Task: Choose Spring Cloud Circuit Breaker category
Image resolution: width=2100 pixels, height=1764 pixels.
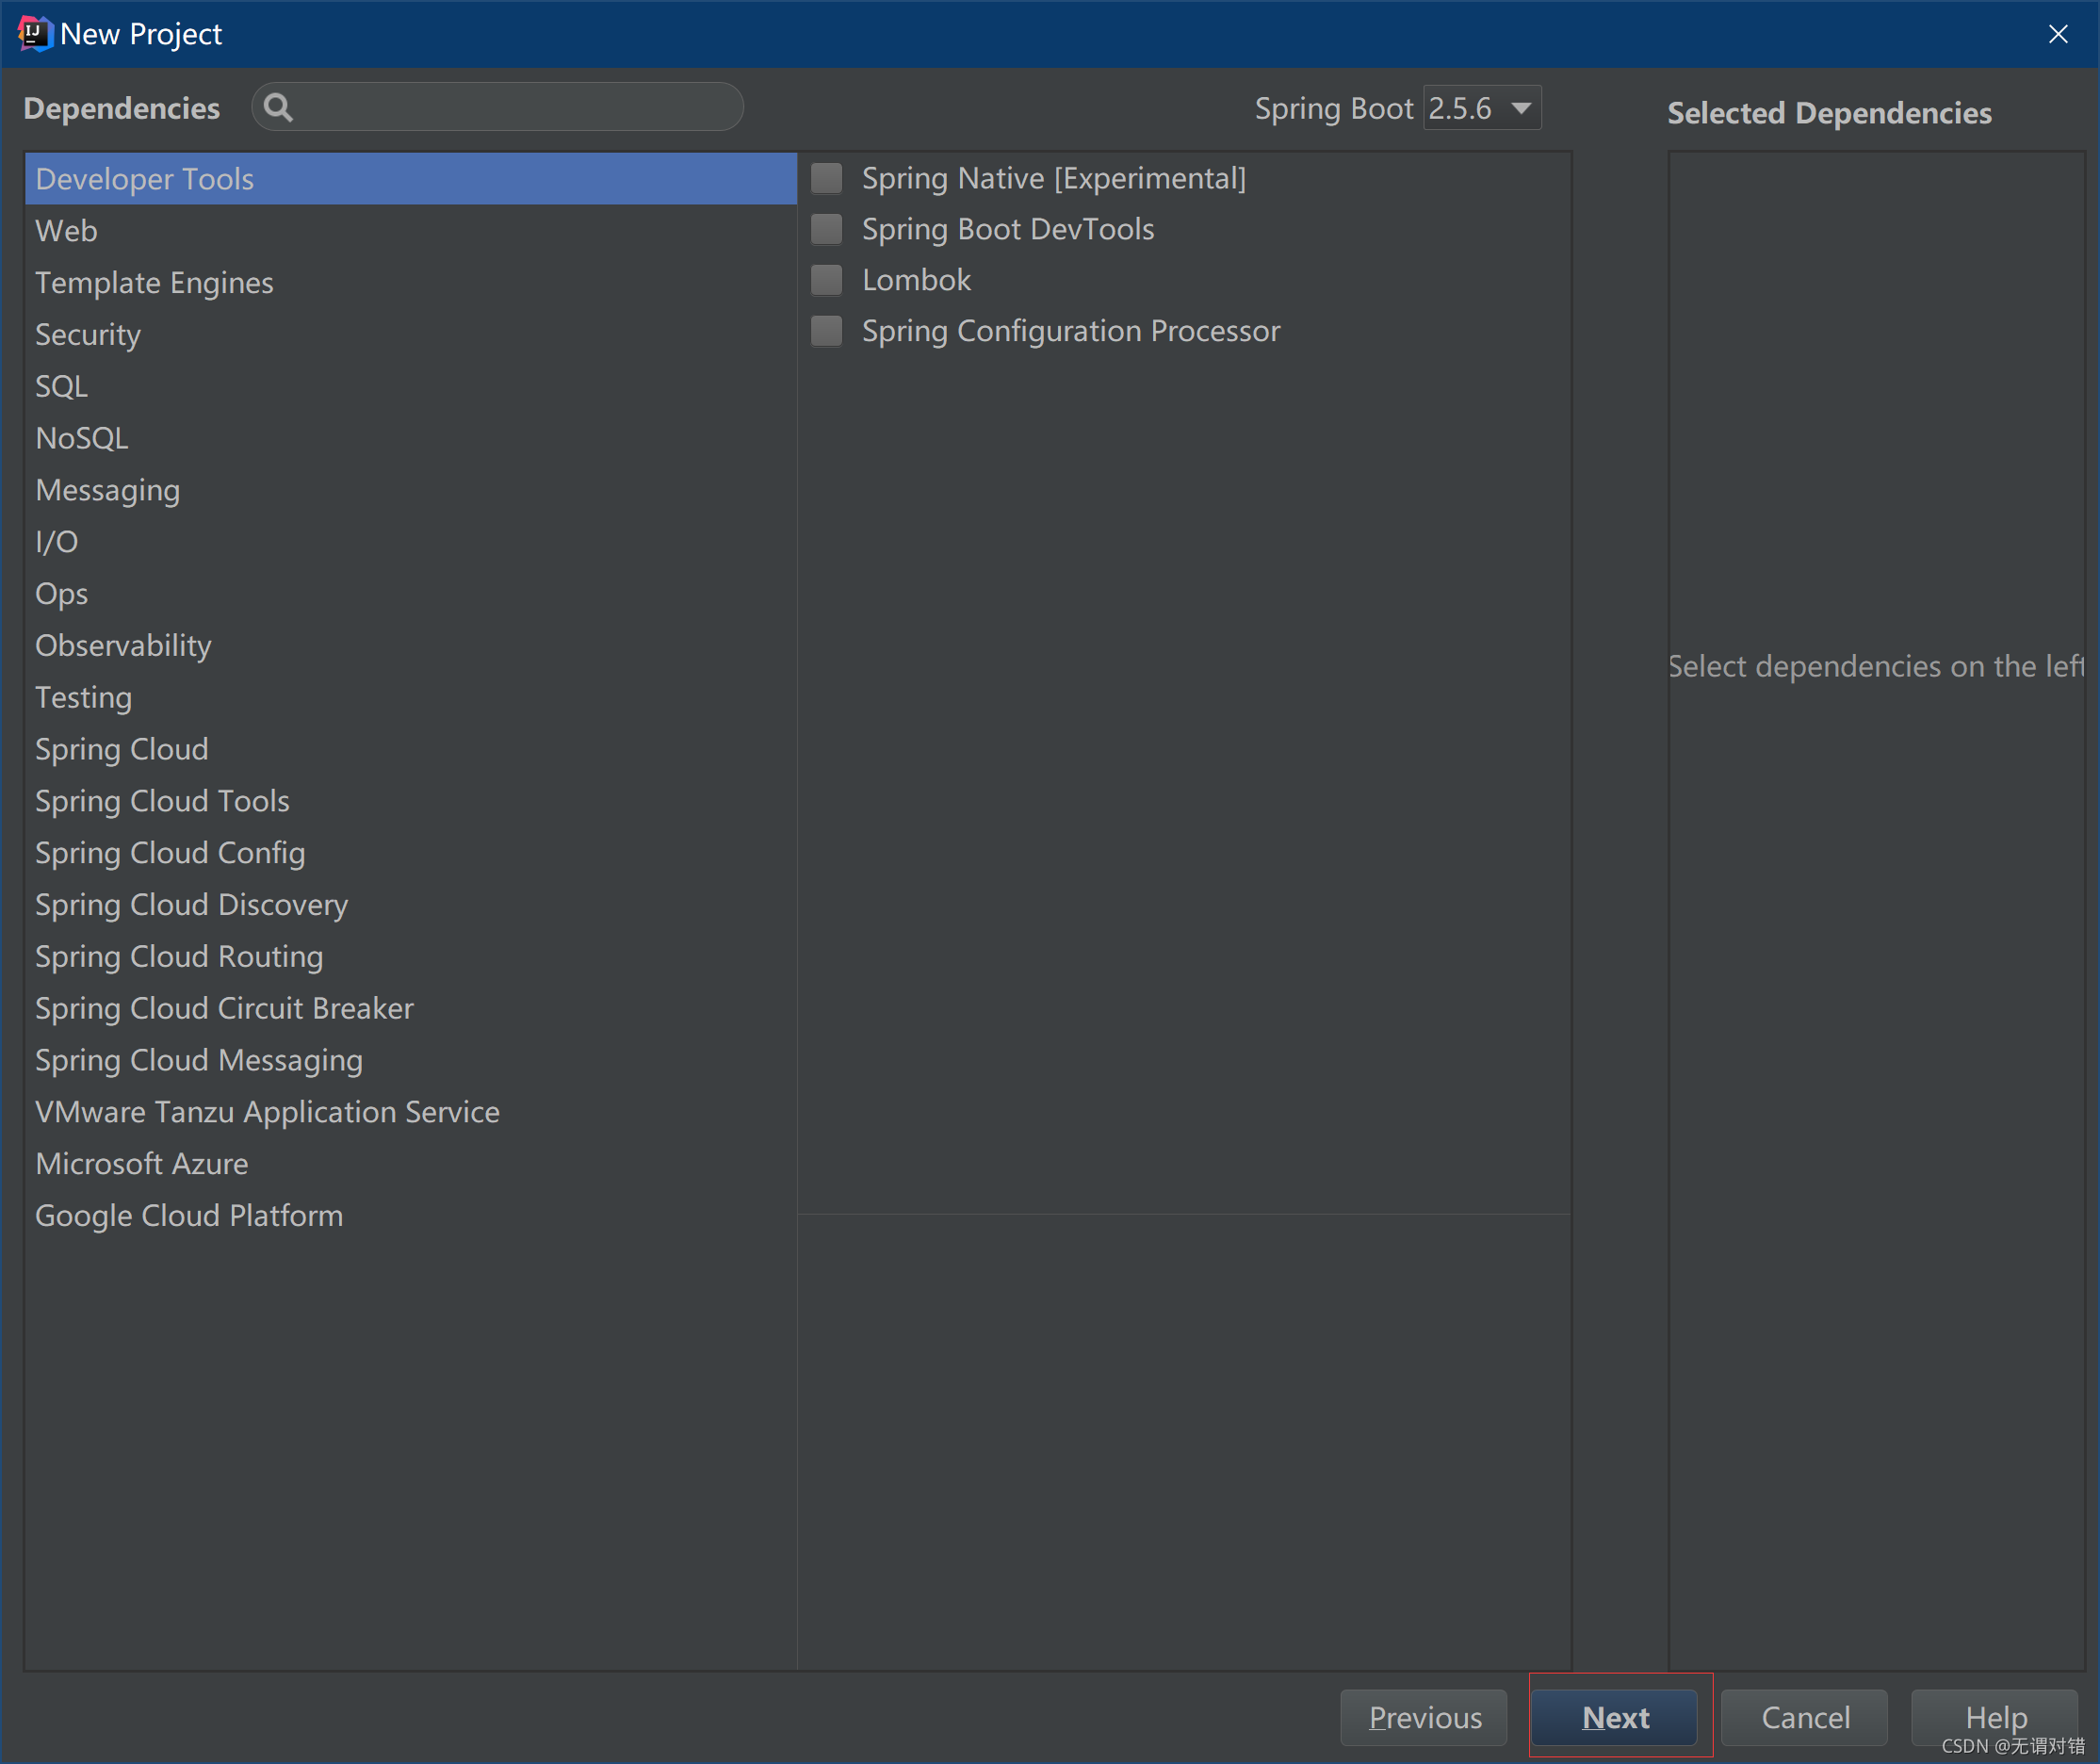Action: pyautogui.click(x=411, y=1009)
